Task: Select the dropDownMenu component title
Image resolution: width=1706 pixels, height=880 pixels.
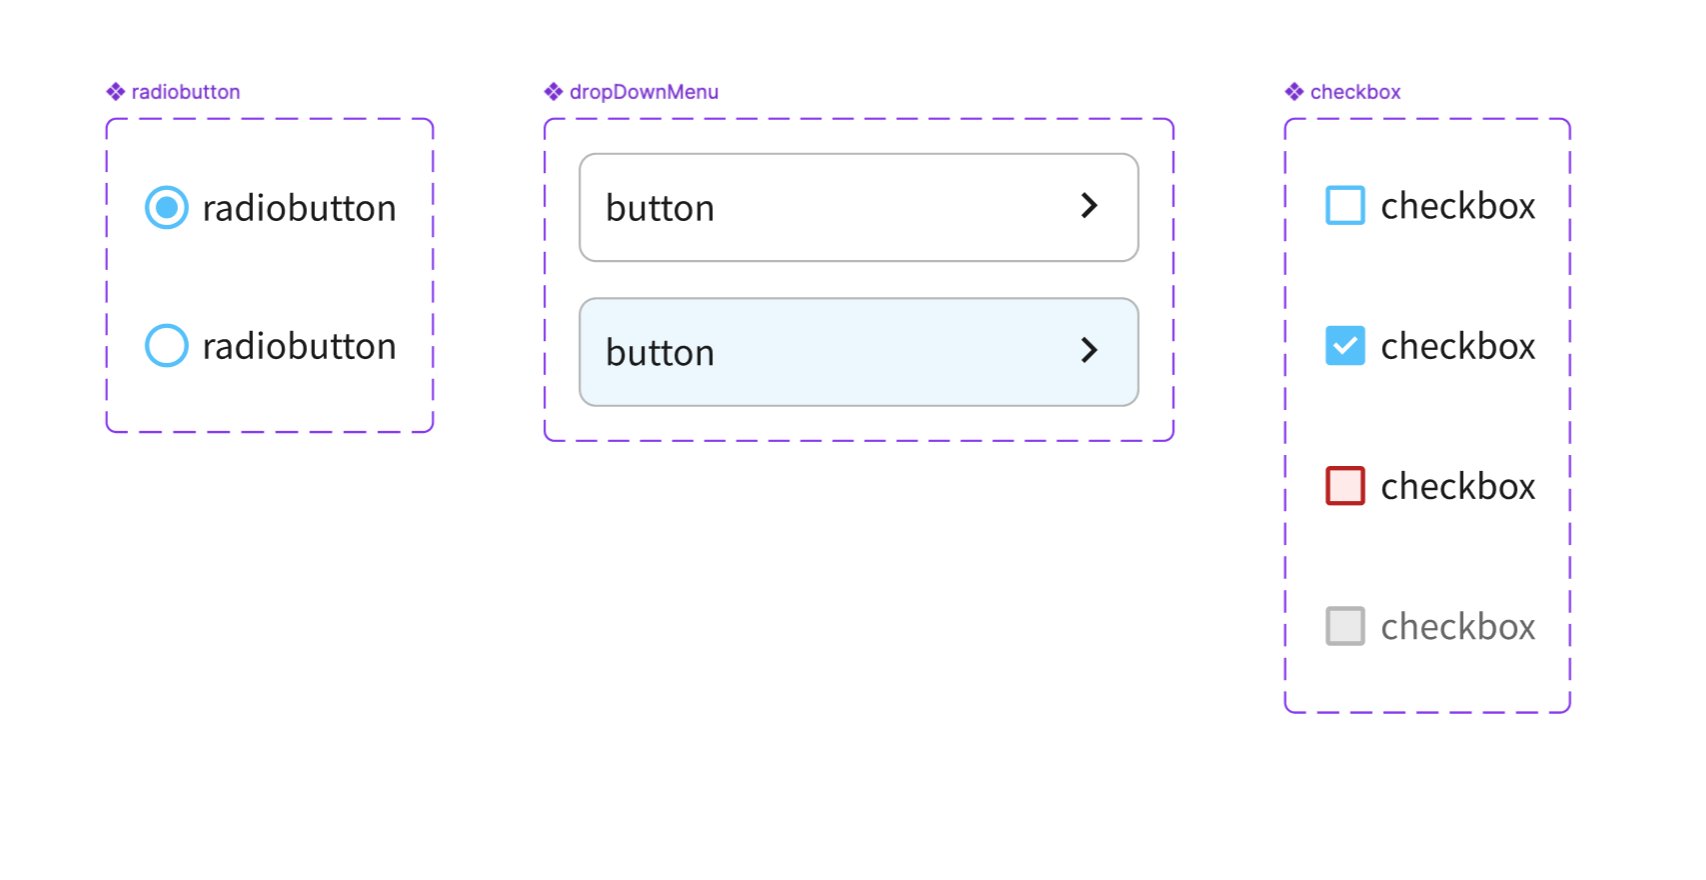Action: coord(644,92)
